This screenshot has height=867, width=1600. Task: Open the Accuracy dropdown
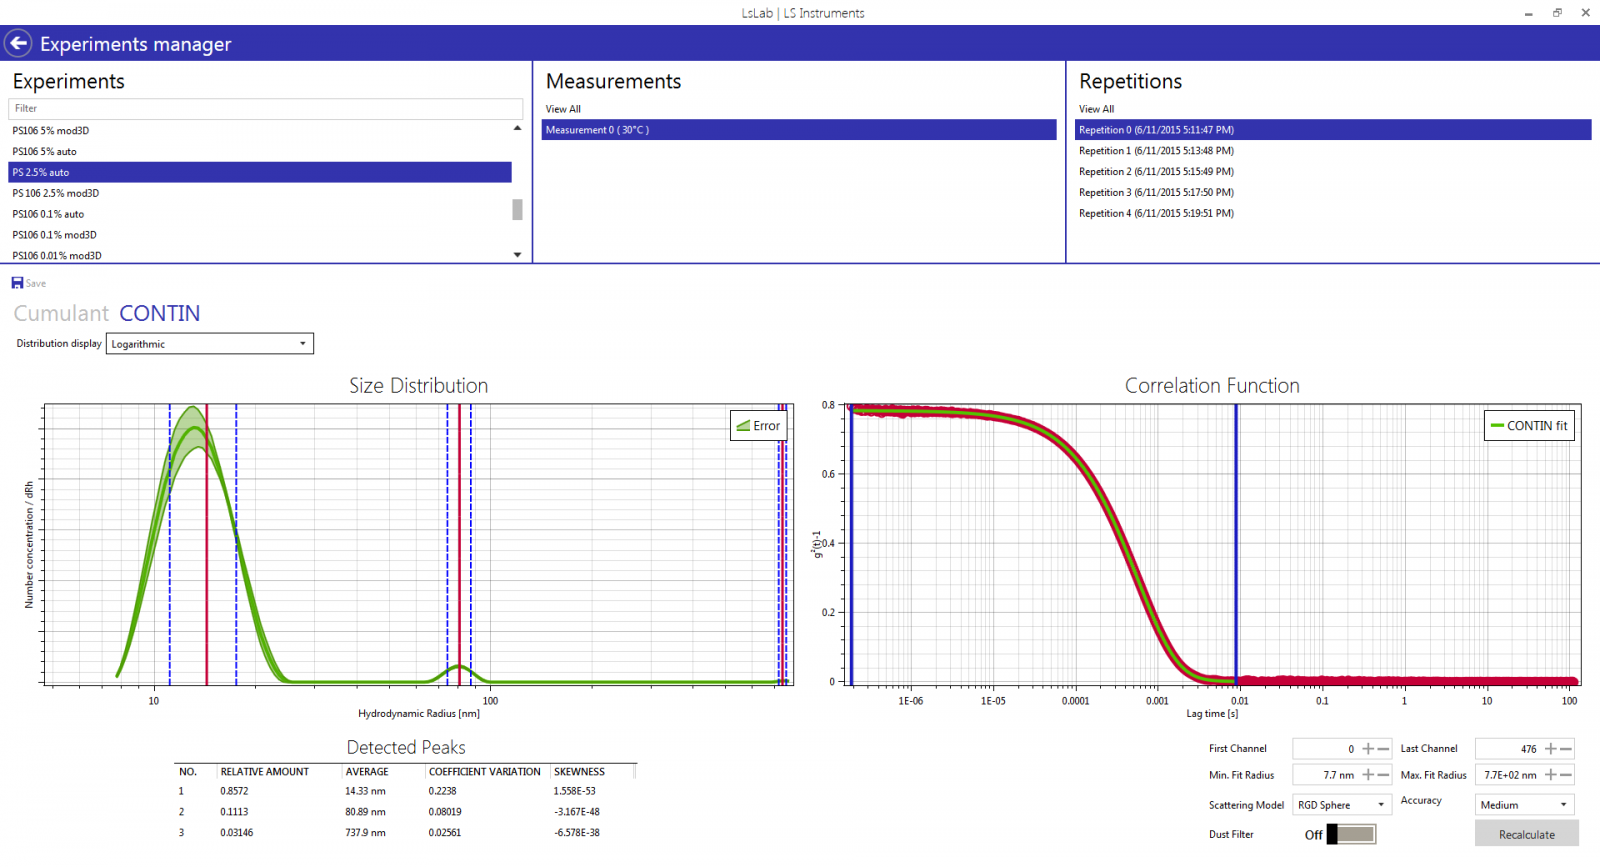tap(1525, 805)
